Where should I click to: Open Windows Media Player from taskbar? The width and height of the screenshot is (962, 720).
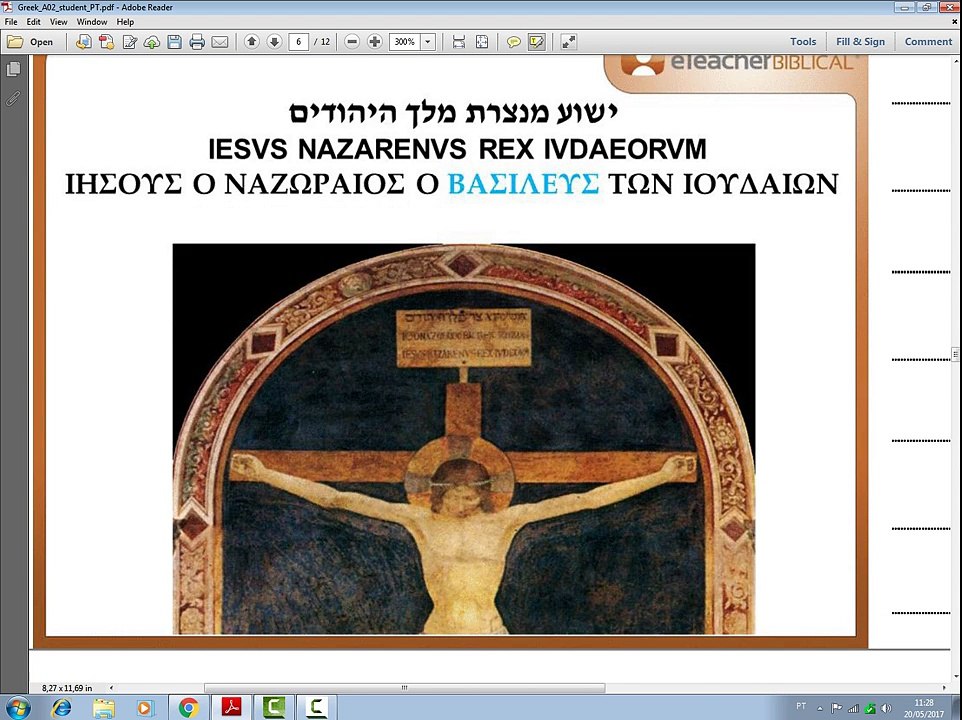click(x=145, y=708)
